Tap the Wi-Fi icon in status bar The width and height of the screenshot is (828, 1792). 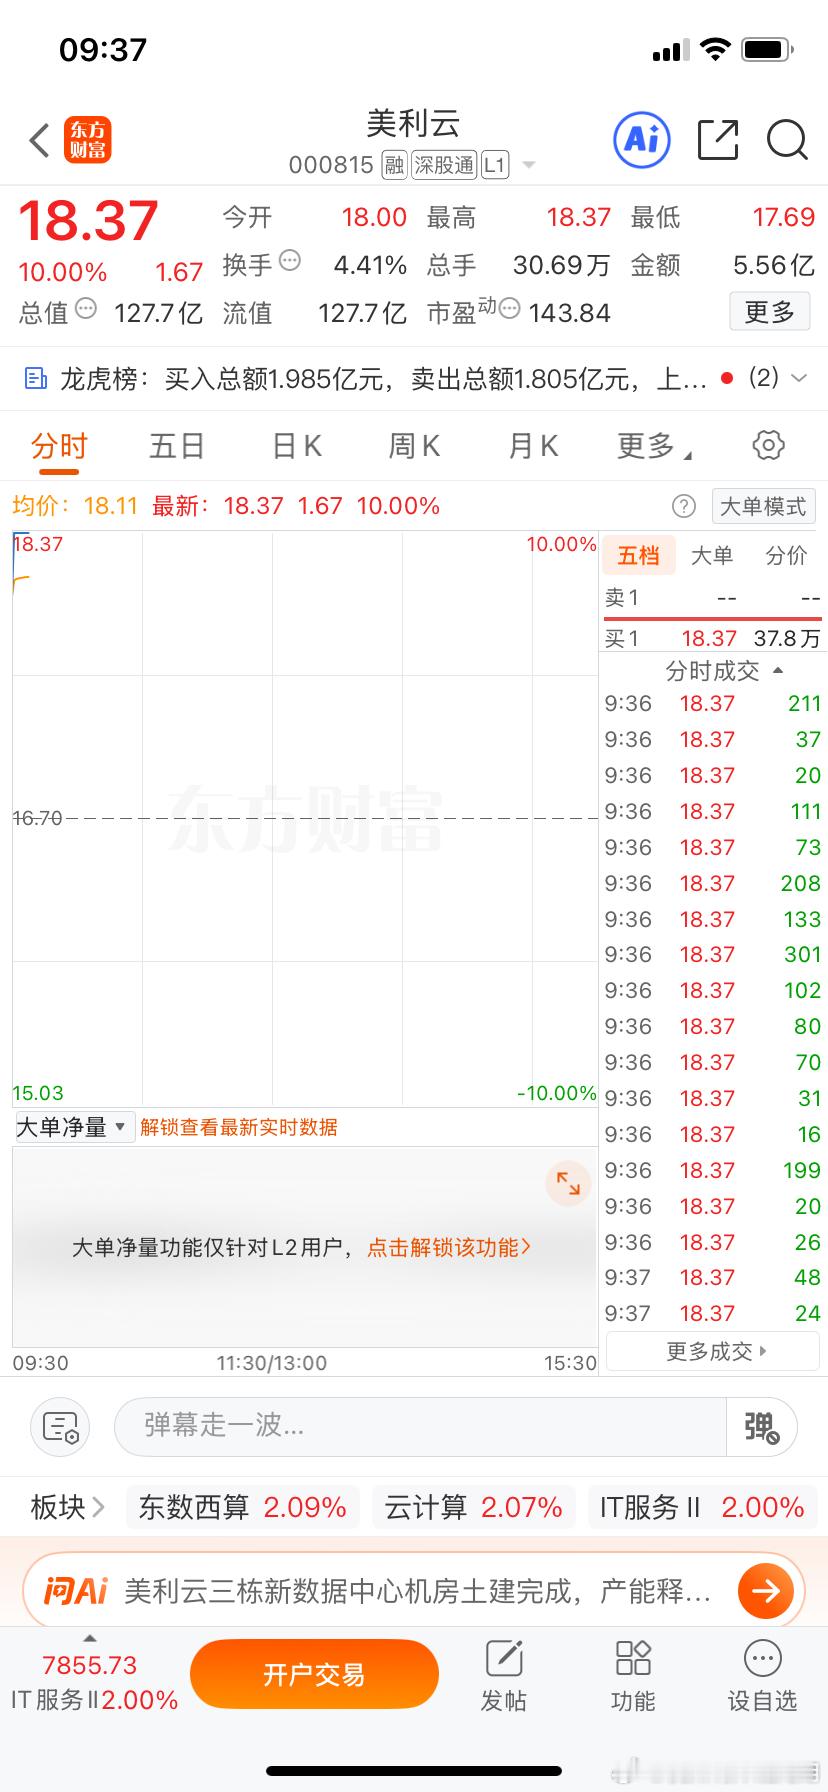tap(716, 49)
